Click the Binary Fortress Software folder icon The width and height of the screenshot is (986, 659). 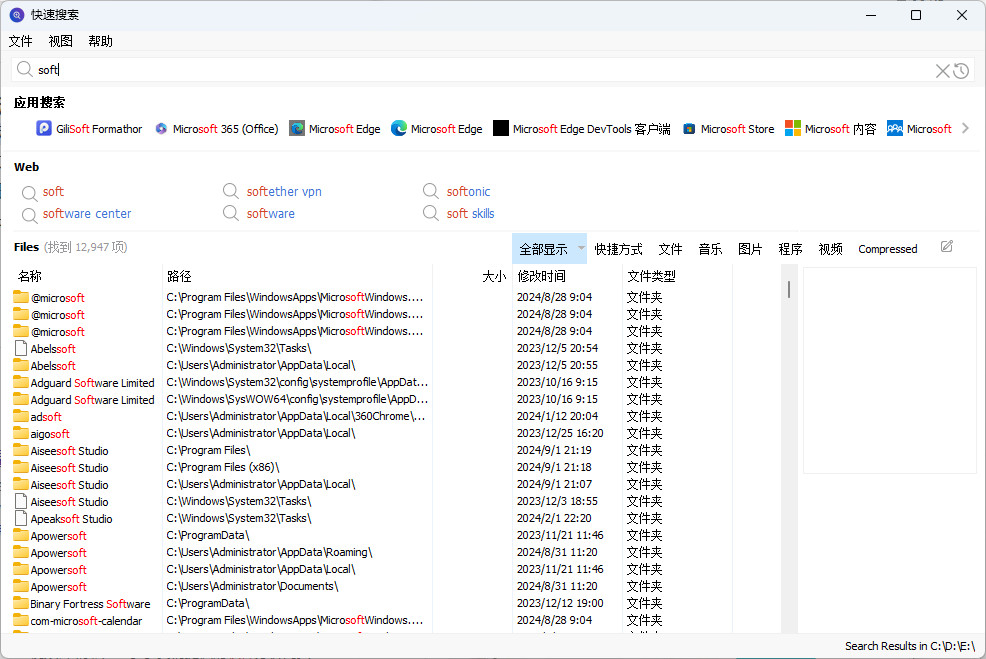[21, 603]
